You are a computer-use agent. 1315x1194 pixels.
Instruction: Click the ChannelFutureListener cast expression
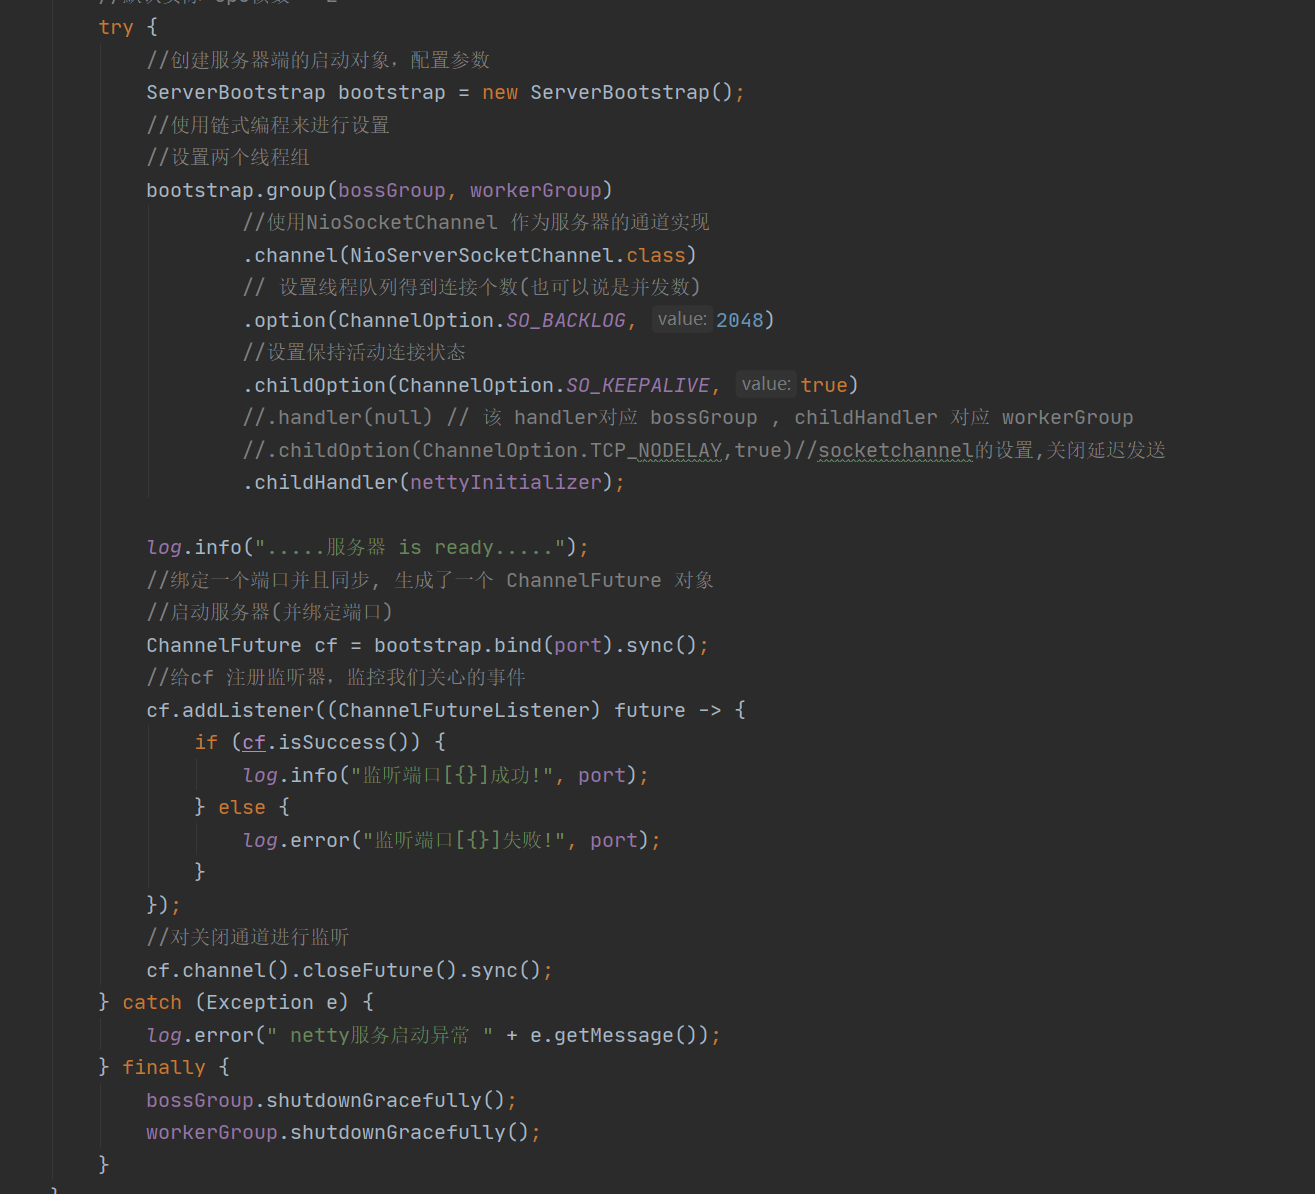459,710
